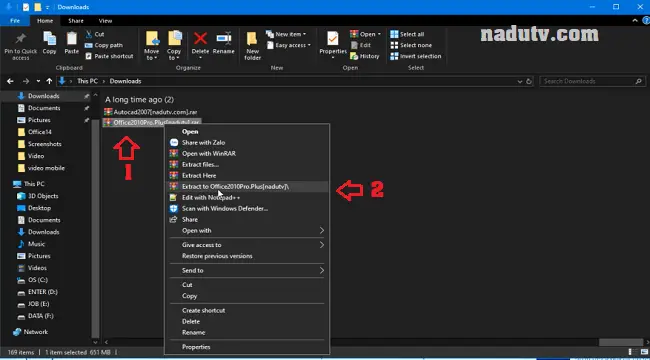
Task: Choose Restore previous versions
Action: (247, 256)
